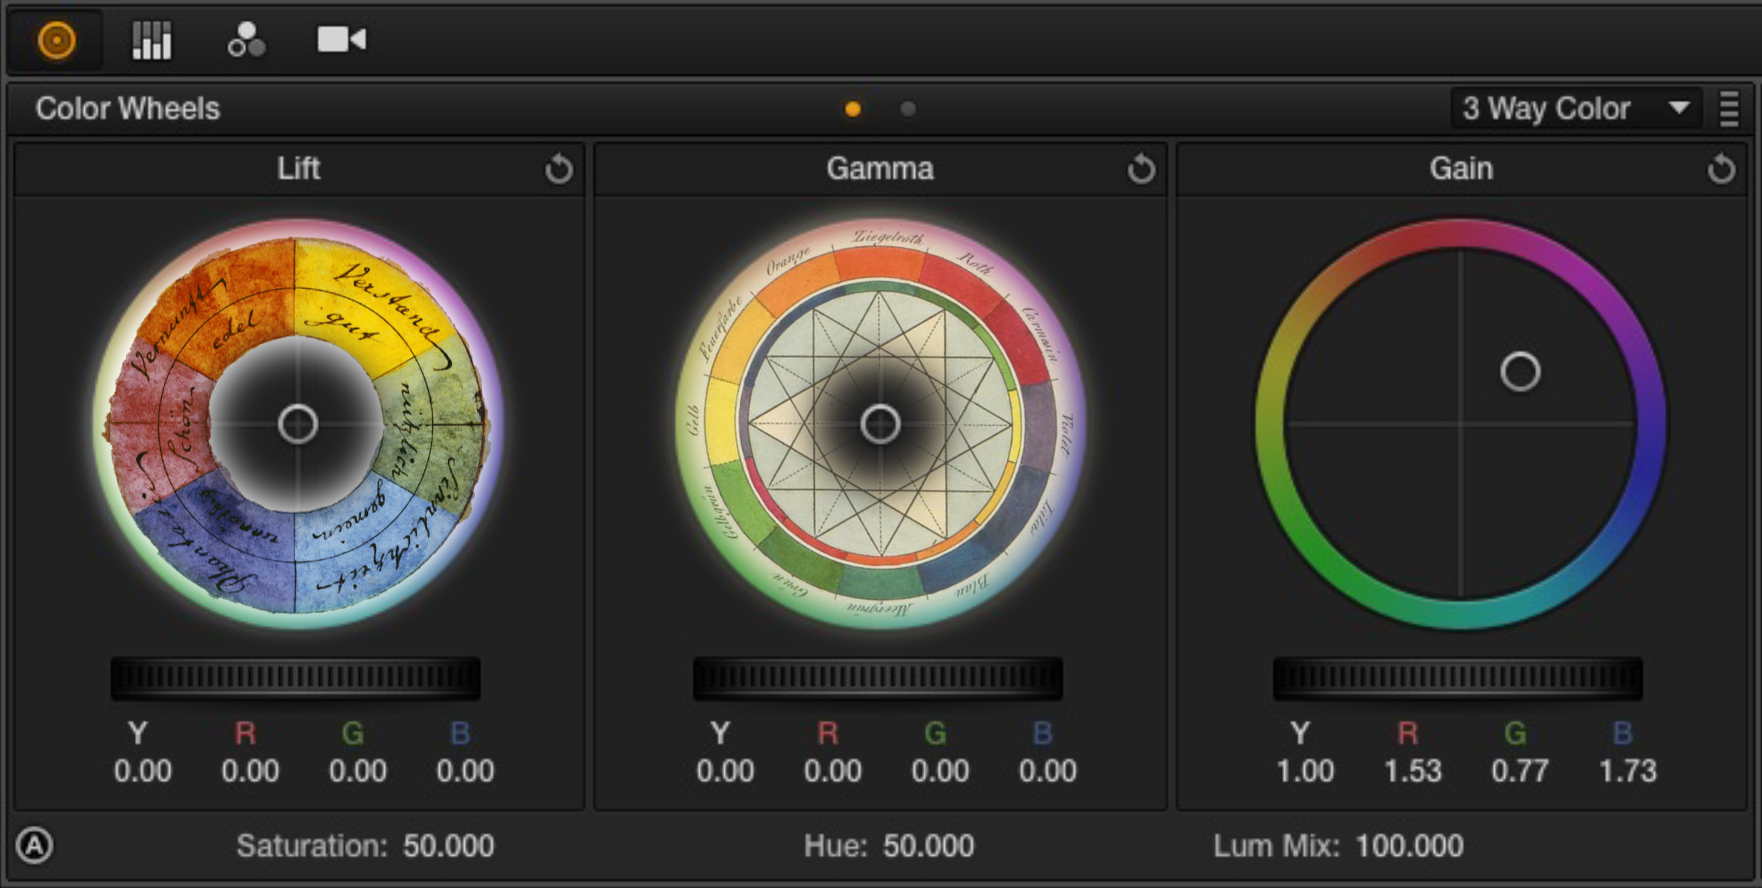Click the Gain red value 1.53
The width and height of the screenshot is (1762, 888).
pyautogui.click(x=1412, y=771)
